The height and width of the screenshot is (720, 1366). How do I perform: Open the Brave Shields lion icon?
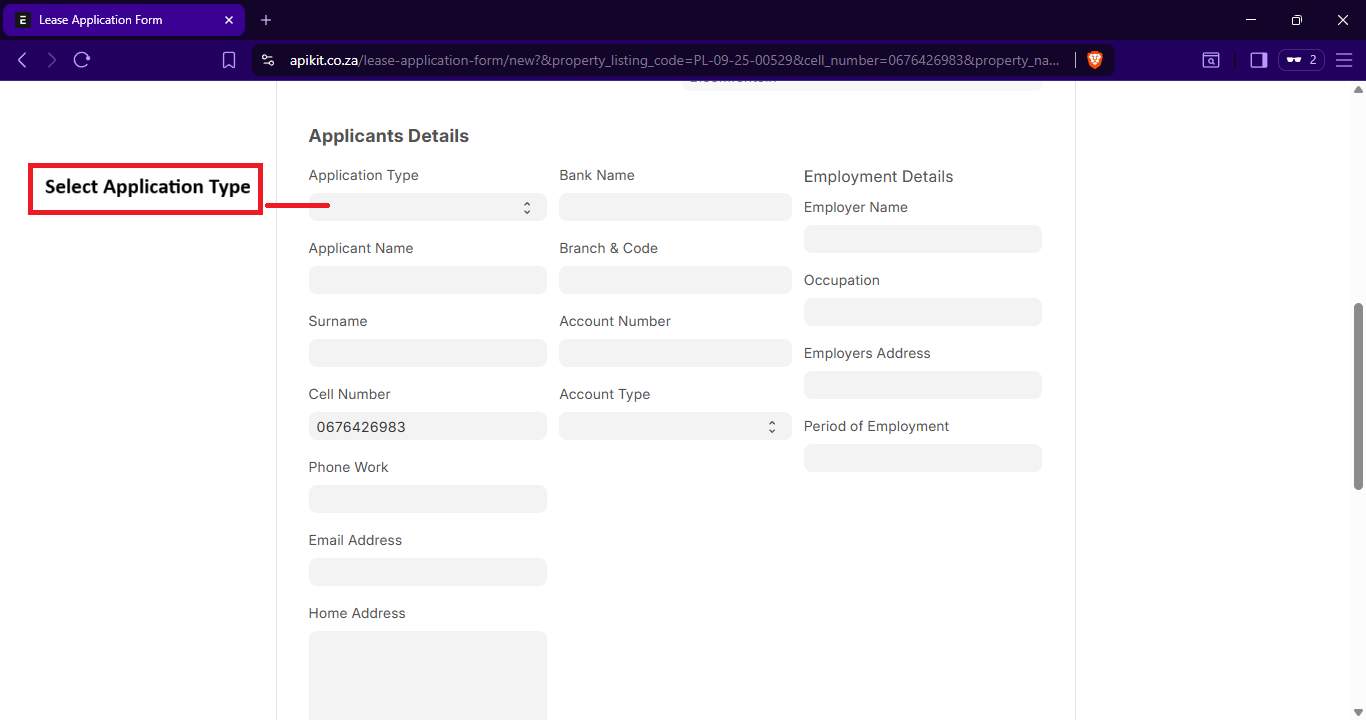[1094, 60]
